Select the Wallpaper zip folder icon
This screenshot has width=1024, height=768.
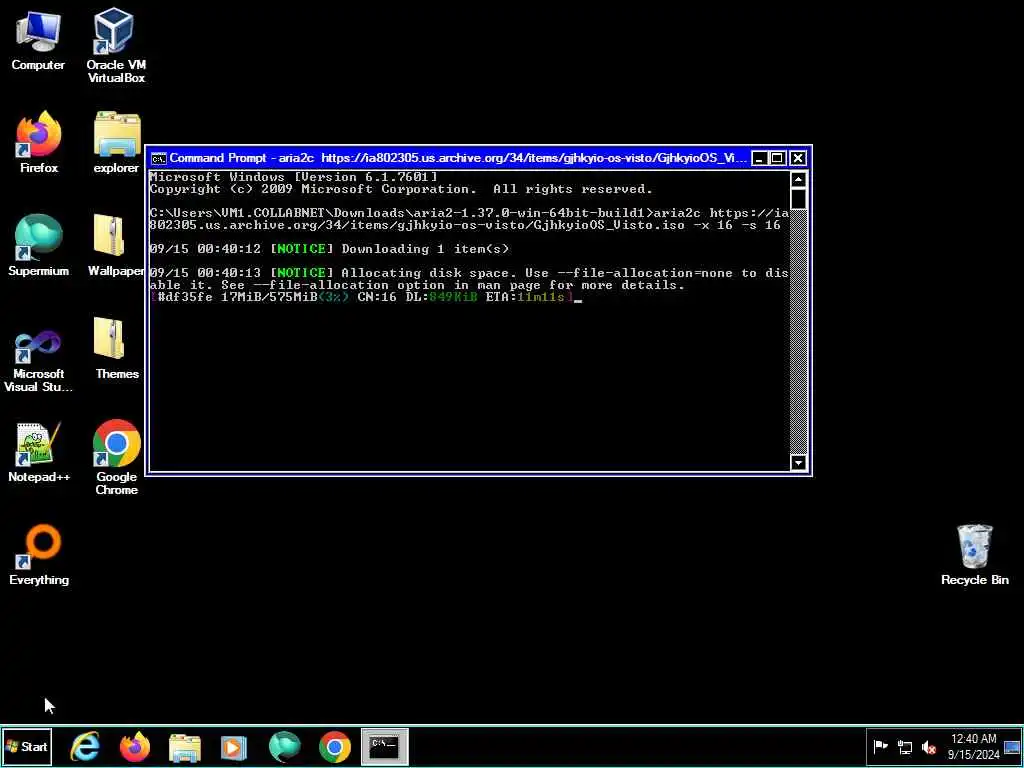coord(116,245)
